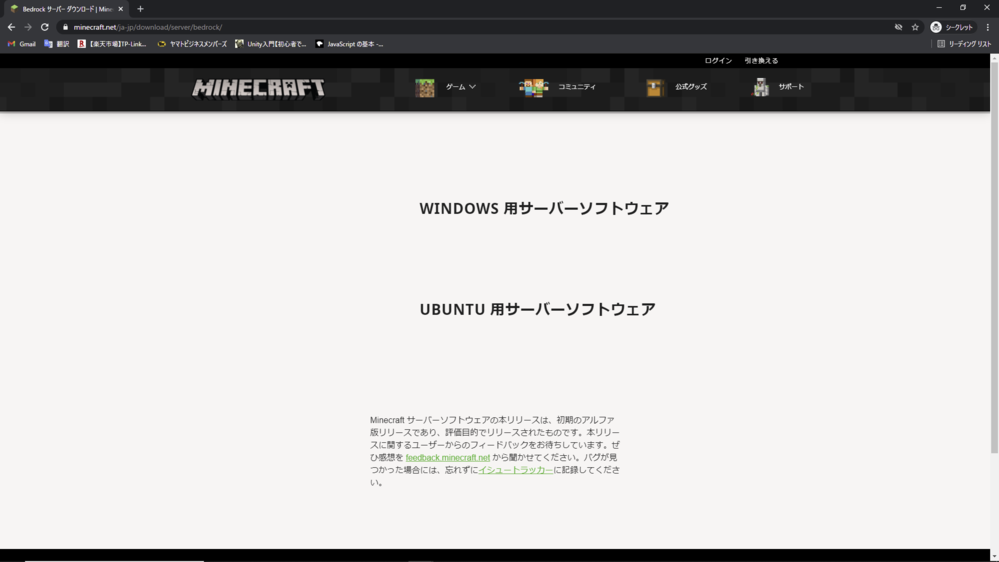The image size is (999, 562).
Task: Open the feedback.minecraft.net link
Action: (x=448, y=458)
